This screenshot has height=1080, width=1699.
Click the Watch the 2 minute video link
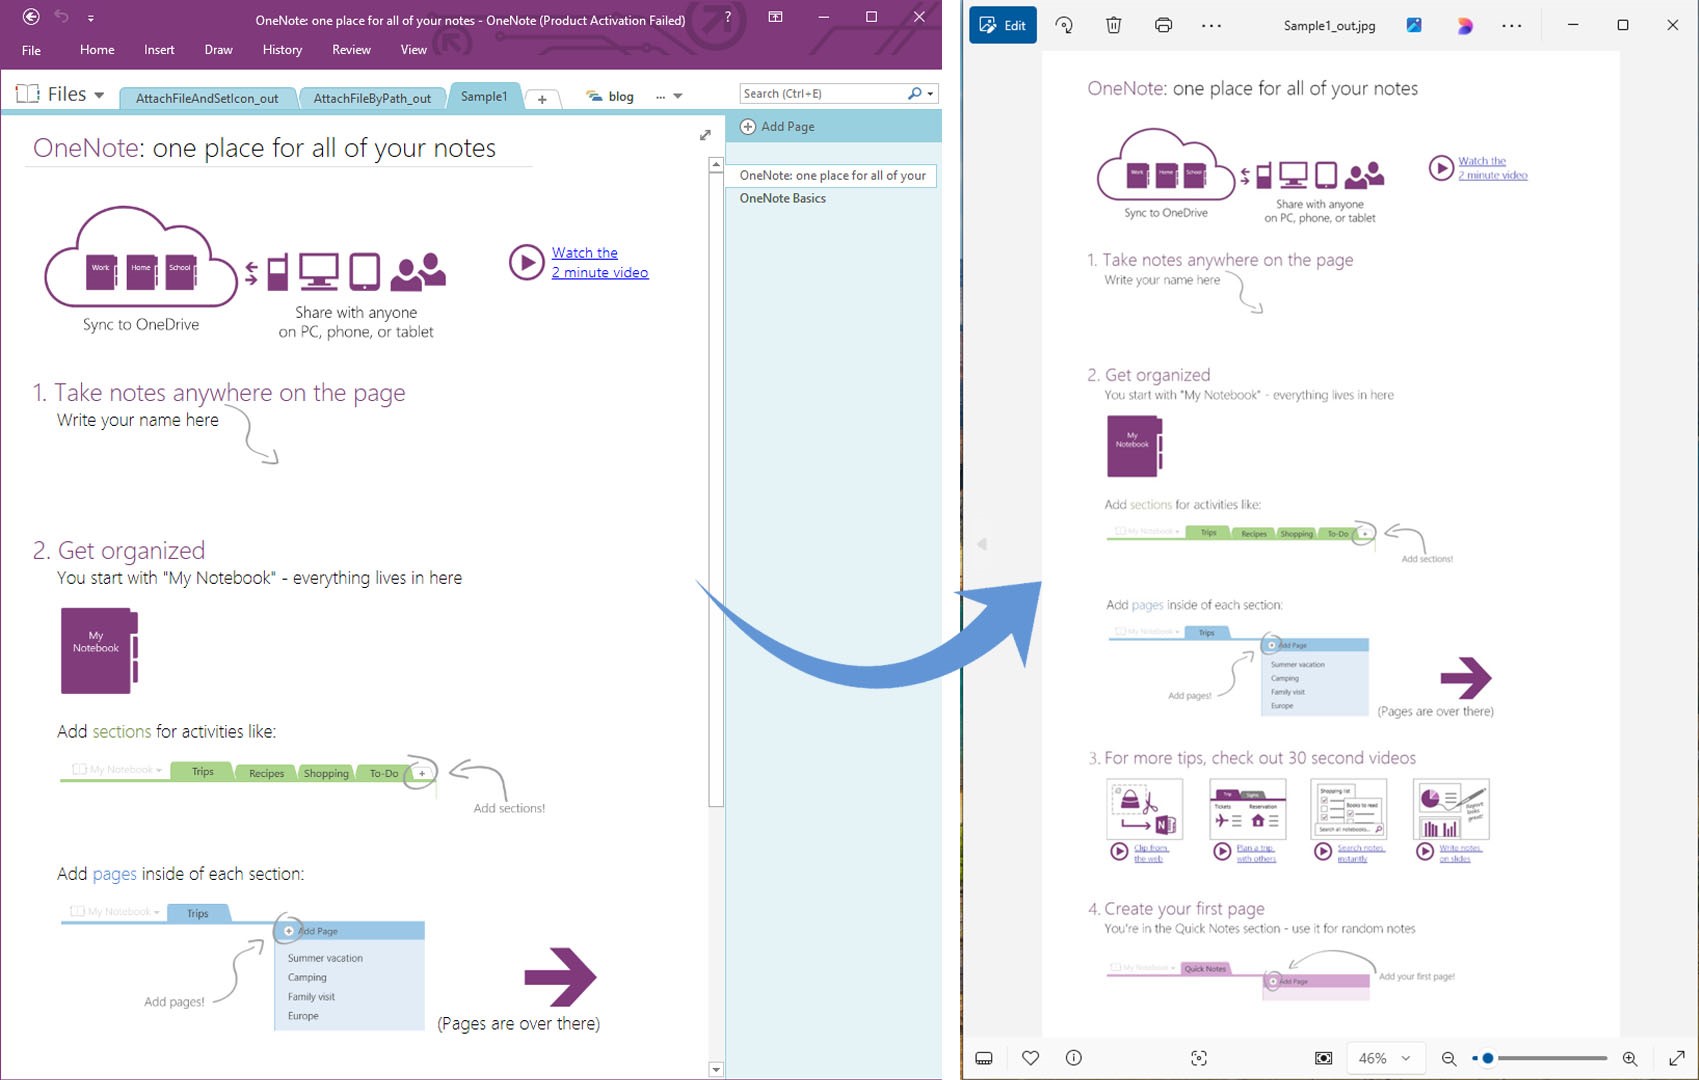click(597, 262)
